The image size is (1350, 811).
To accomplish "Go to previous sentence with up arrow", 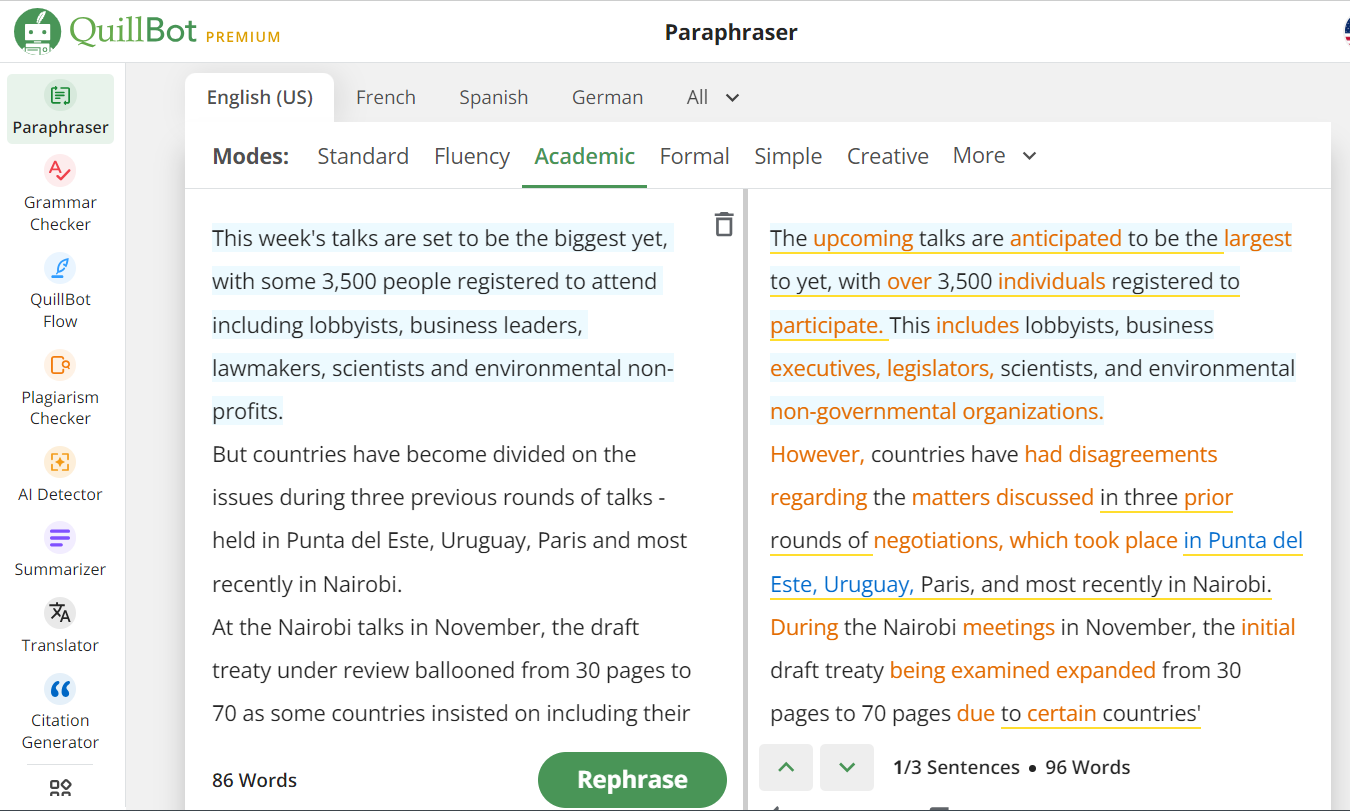I will 786,767.
